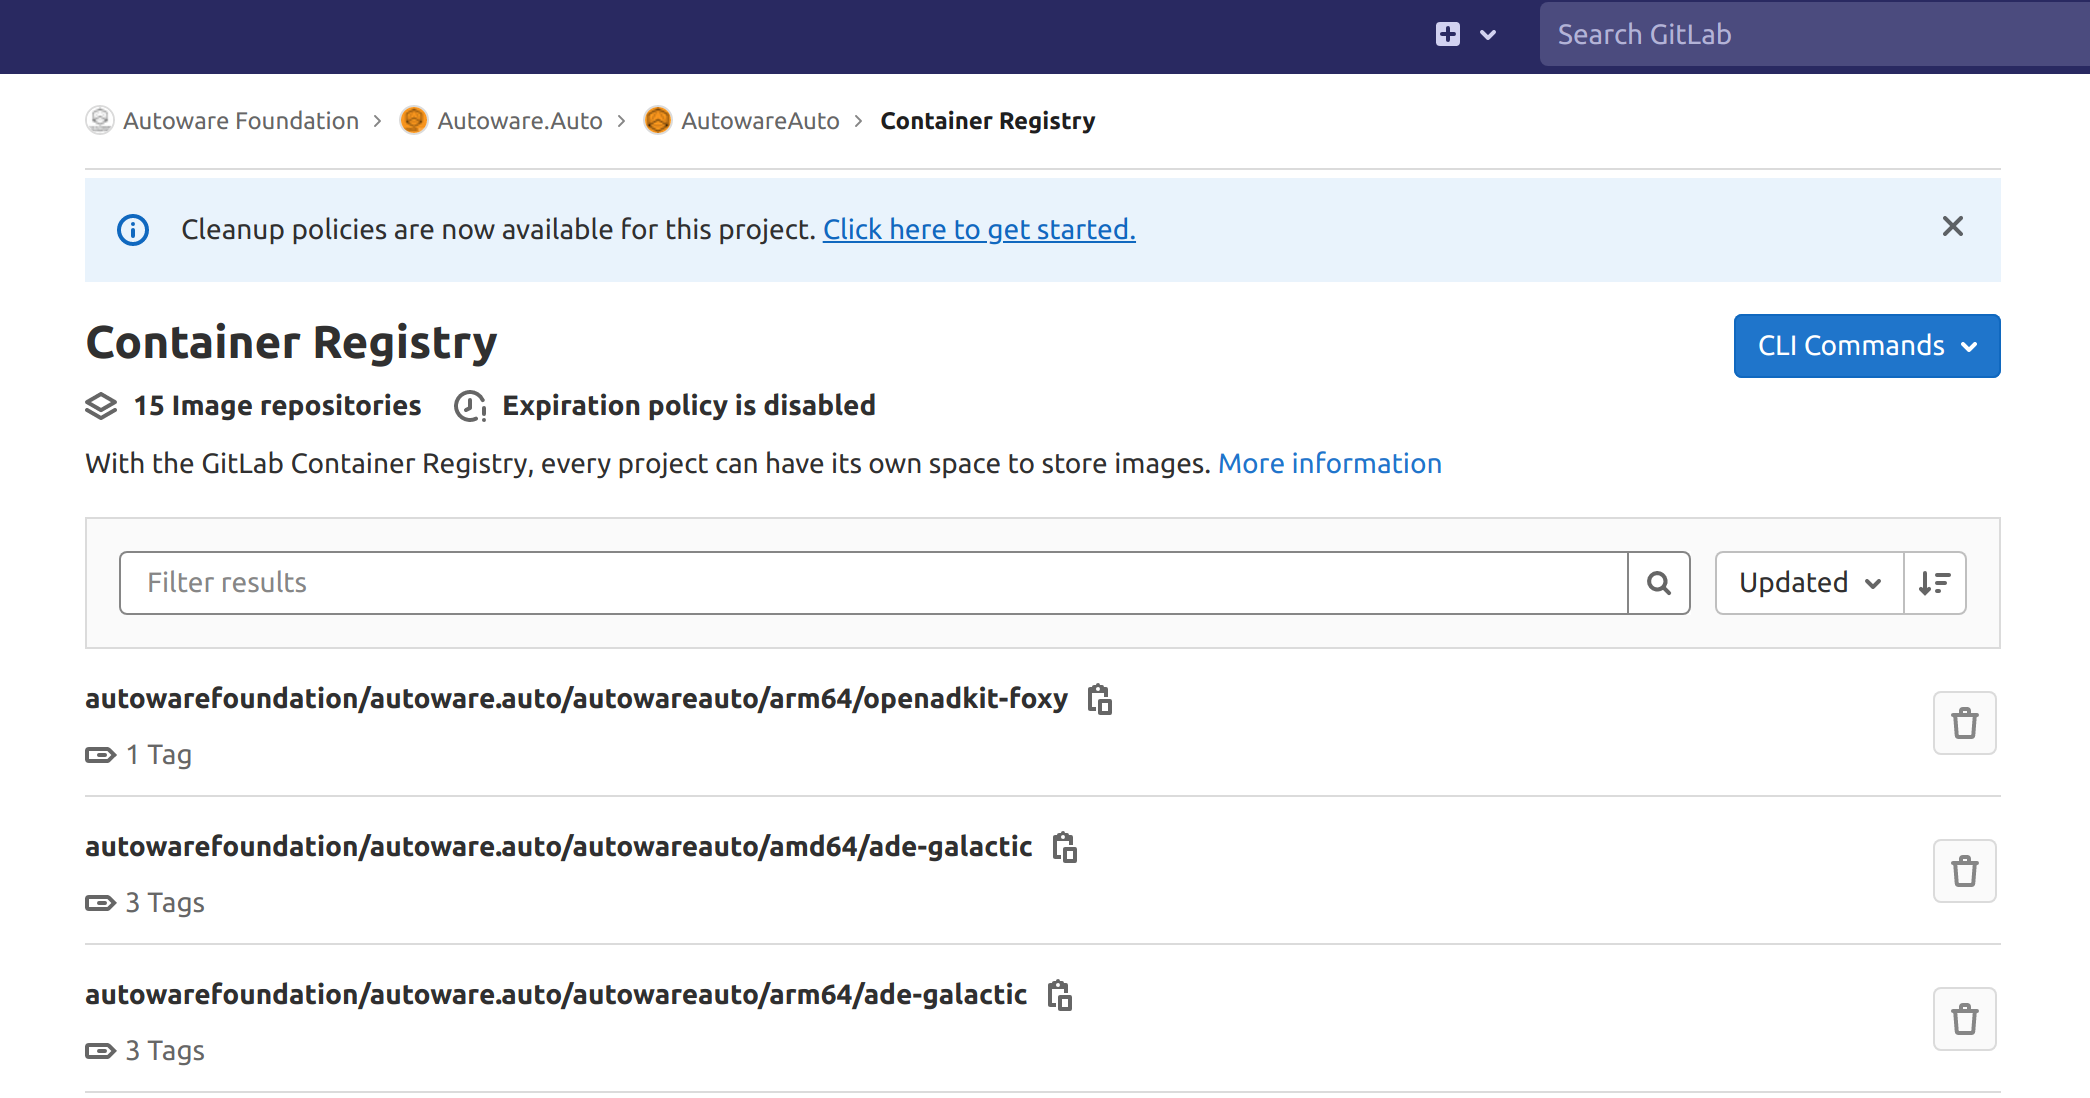
Task: Click Container Registry breadcrumb
Action: 987,121
